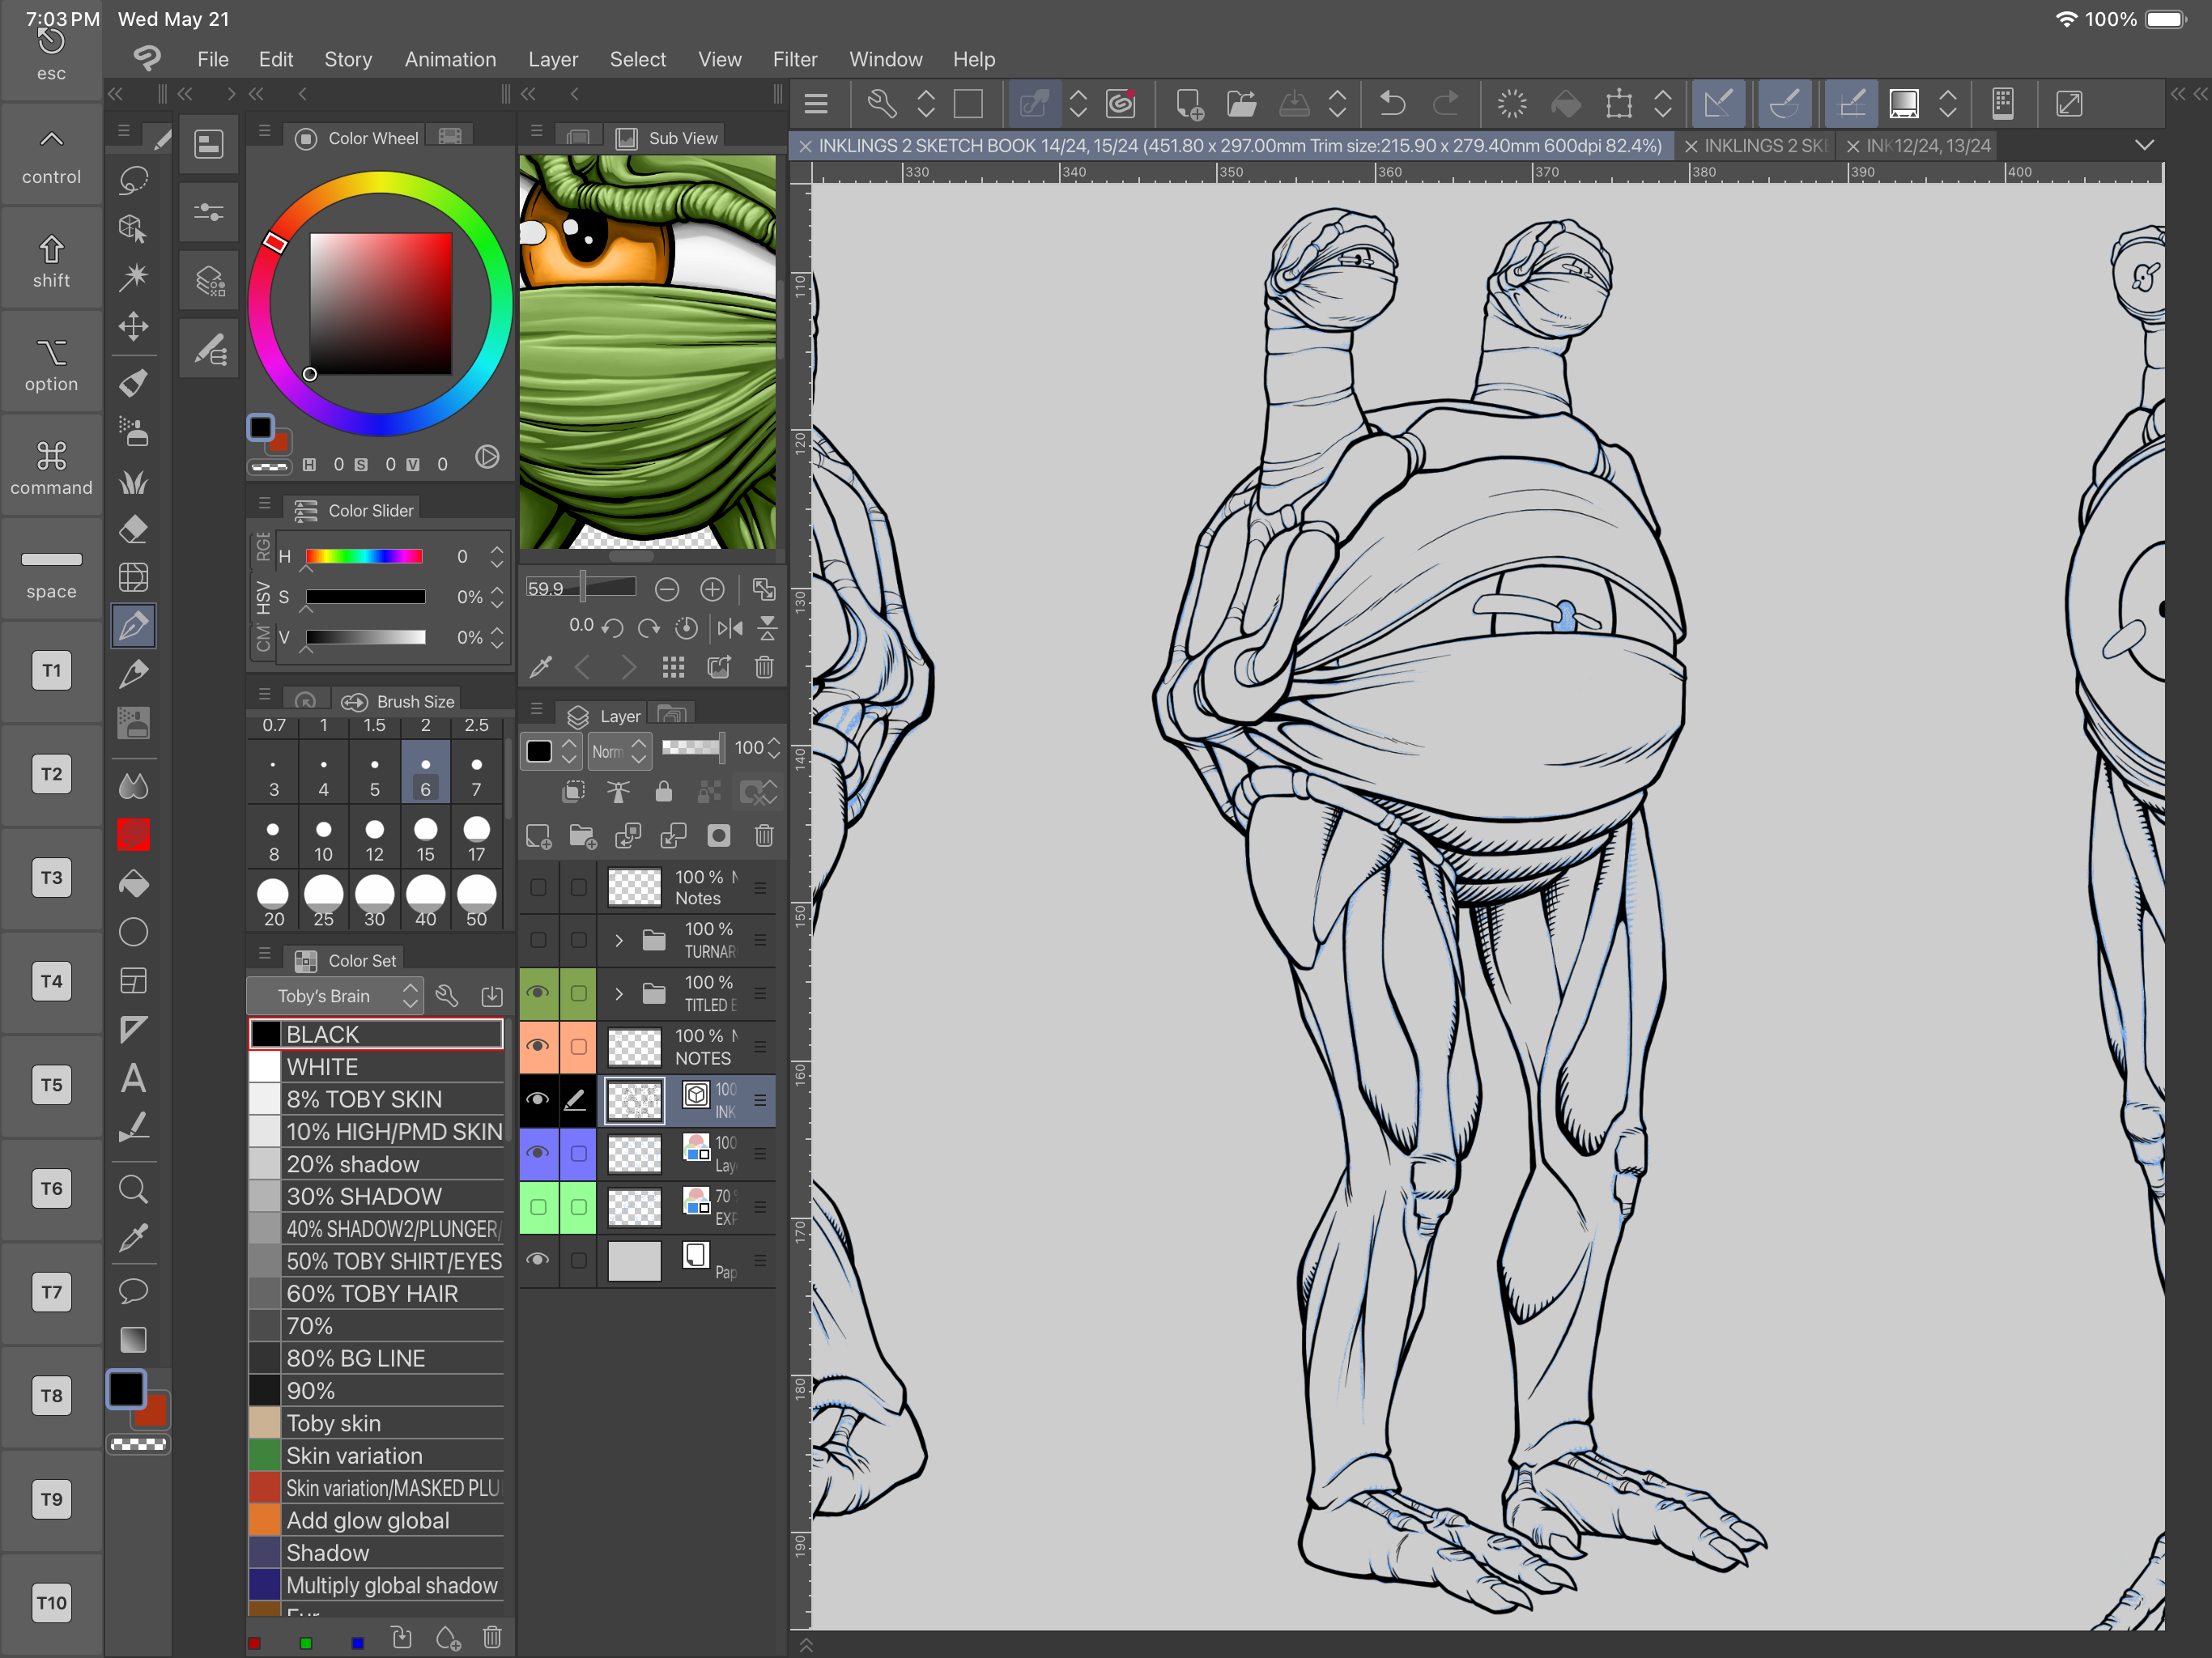This screenshot has height=1658, width=2212.
Task: Open the Animation menu
Action: [450, 59]
